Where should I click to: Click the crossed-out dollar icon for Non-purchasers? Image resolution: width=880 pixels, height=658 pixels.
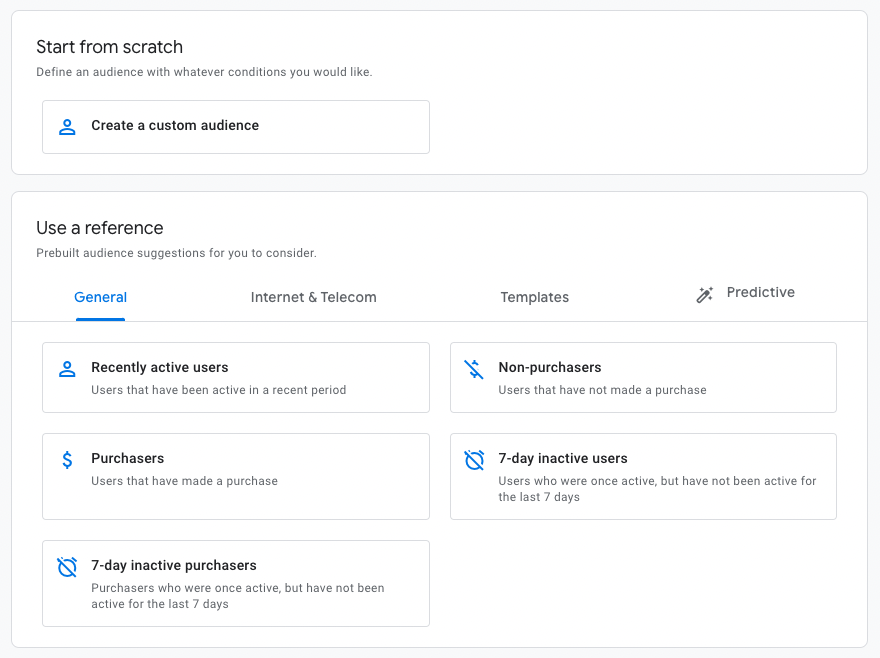coord(474,369)
